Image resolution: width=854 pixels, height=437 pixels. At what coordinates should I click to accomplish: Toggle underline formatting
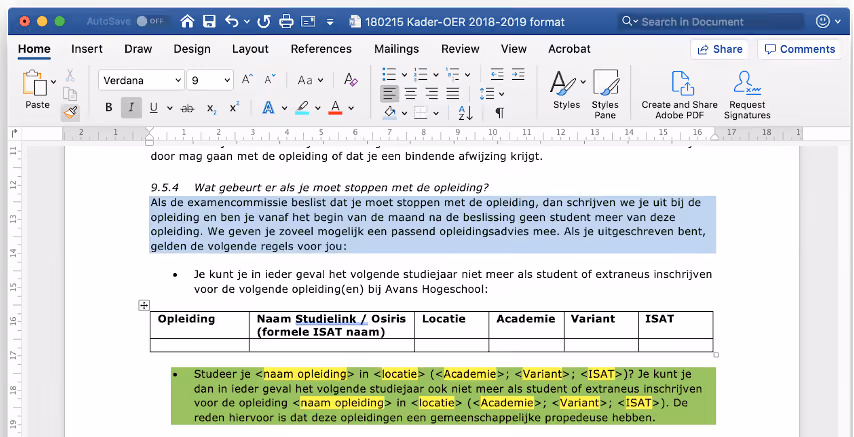154,108
